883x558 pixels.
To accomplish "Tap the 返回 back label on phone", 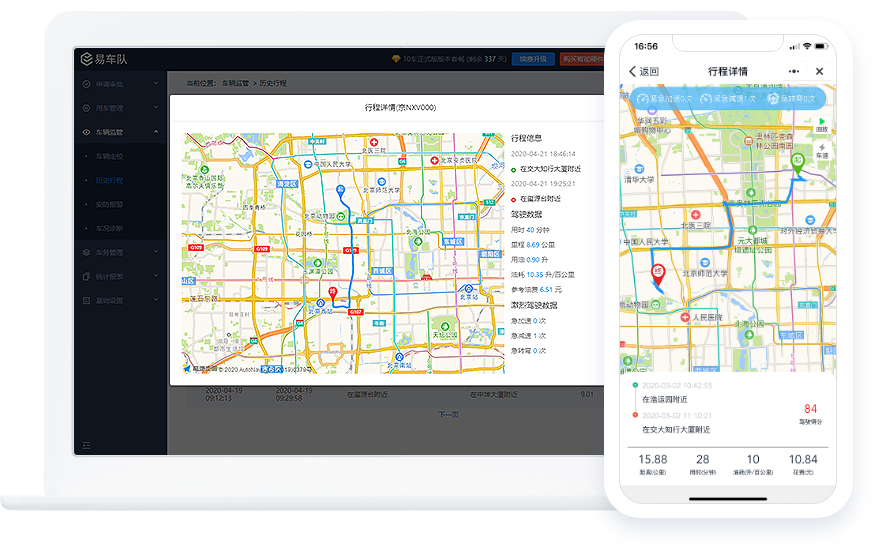I will (x=649, y=72).
